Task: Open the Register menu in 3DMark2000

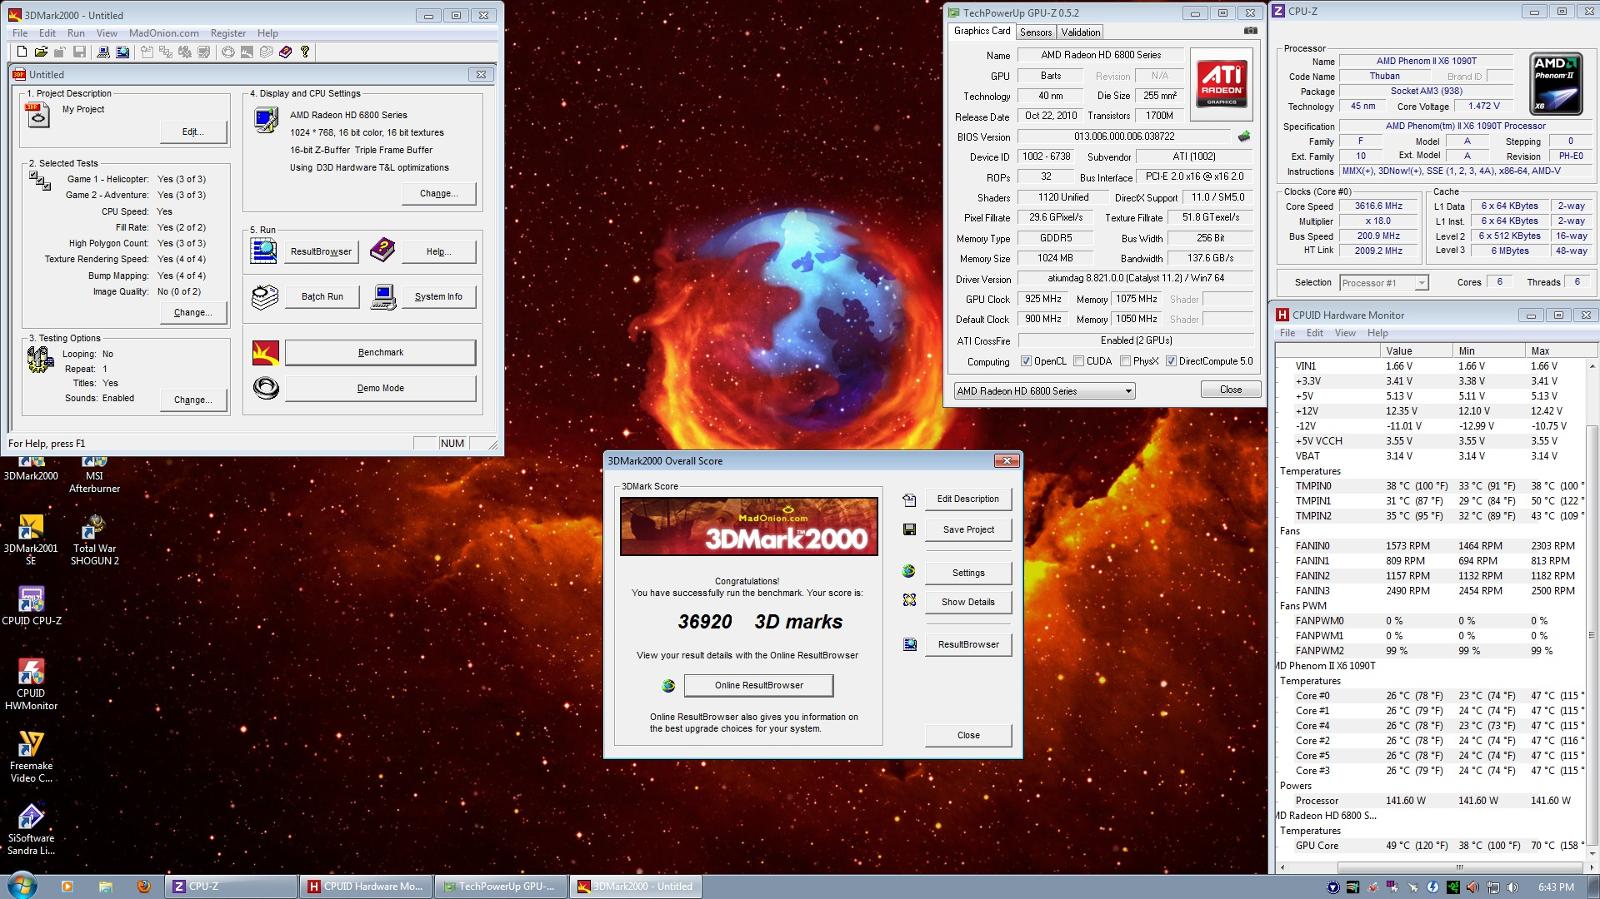Action: (228, 33)
